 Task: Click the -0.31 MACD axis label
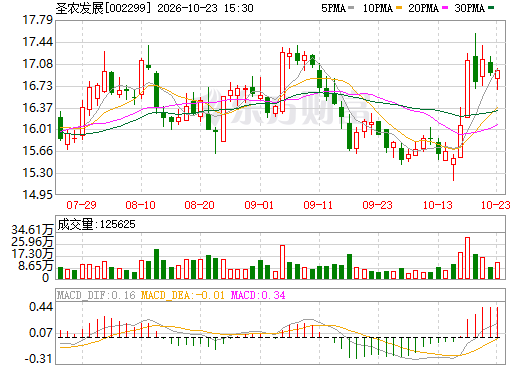[x=39, y=359]
